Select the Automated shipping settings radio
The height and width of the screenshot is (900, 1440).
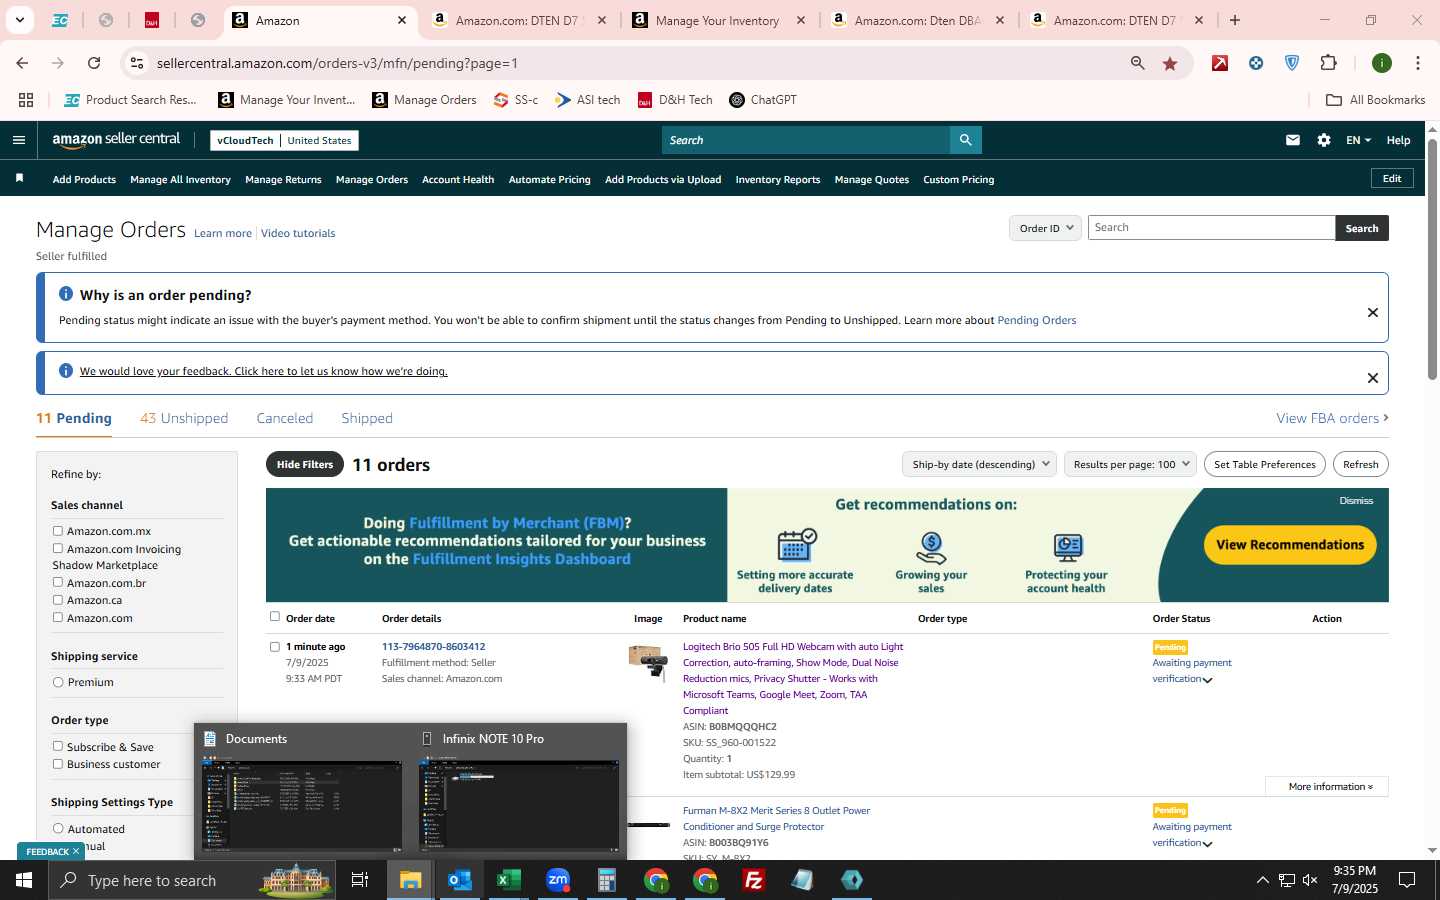58,828
